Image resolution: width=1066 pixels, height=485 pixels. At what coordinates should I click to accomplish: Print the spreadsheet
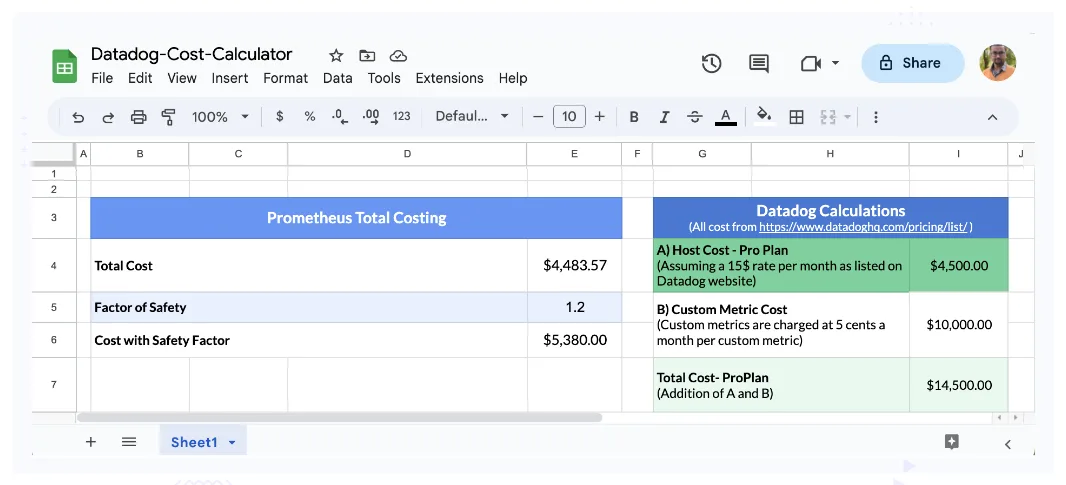[x=139, y=117]
